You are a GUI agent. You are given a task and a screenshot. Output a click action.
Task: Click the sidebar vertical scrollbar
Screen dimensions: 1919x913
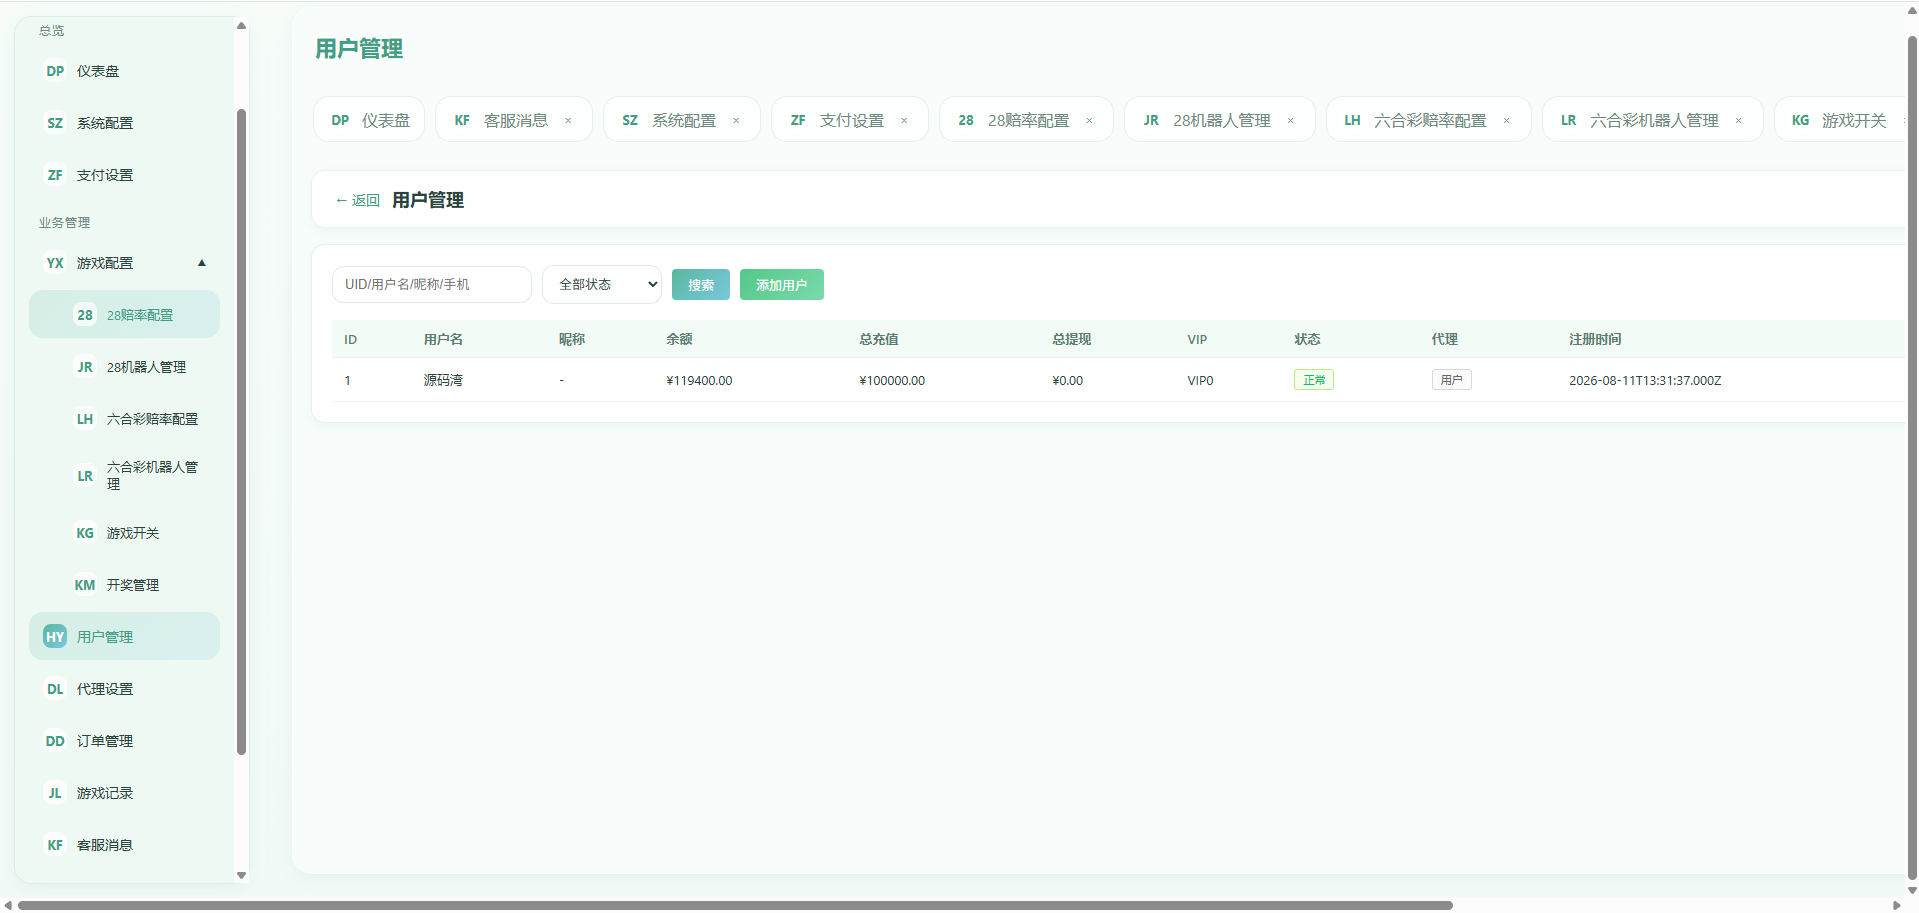click(241, 430)
